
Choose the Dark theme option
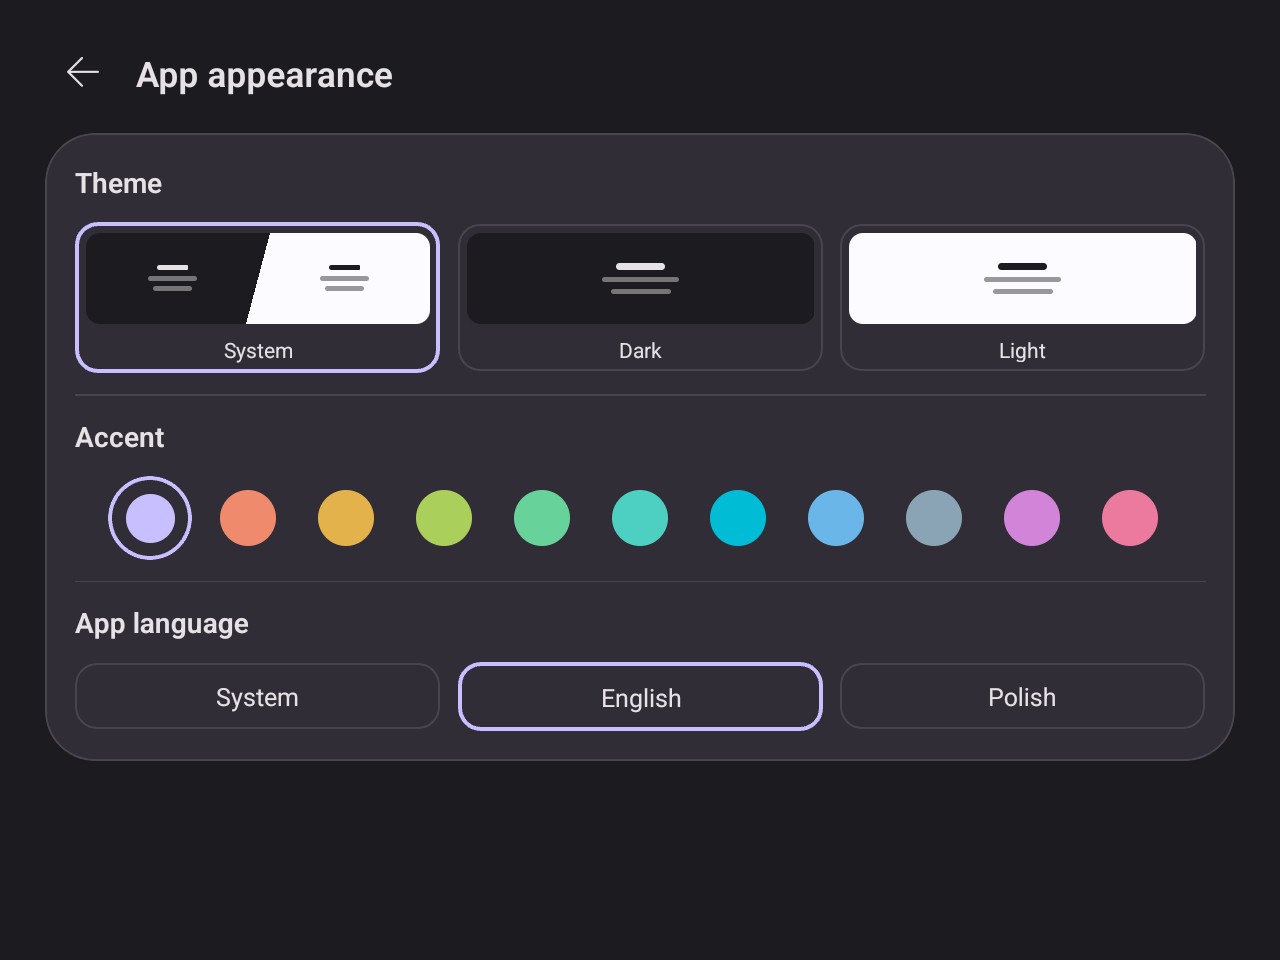[640, 298]
